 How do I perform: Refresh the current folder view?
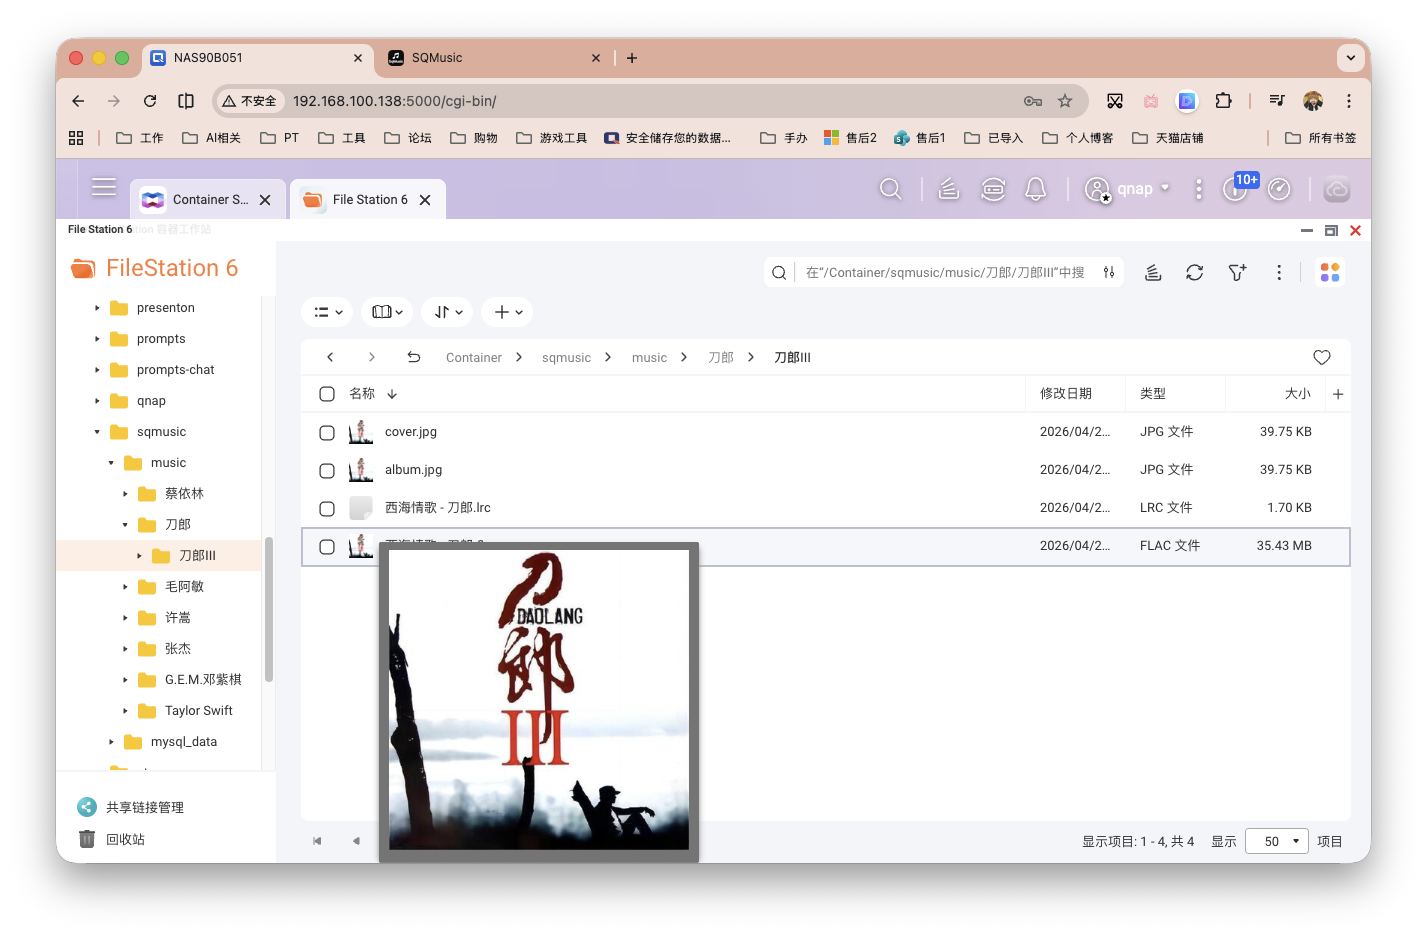tap(1194, 272)
